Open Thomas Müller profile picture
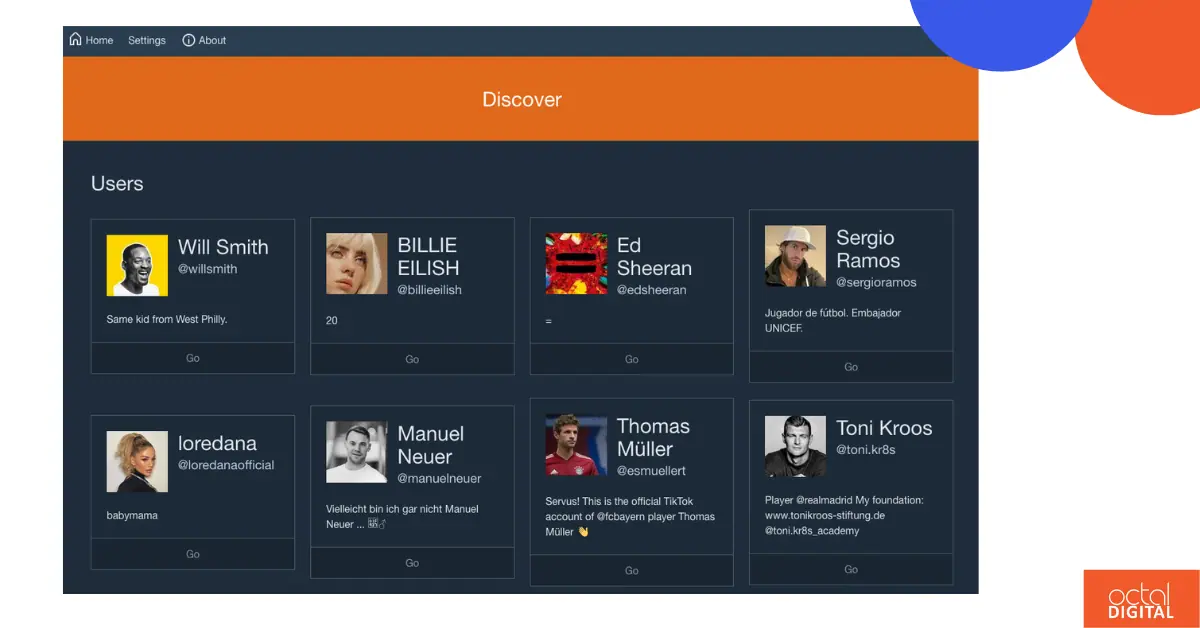 (x=576, y=445)
